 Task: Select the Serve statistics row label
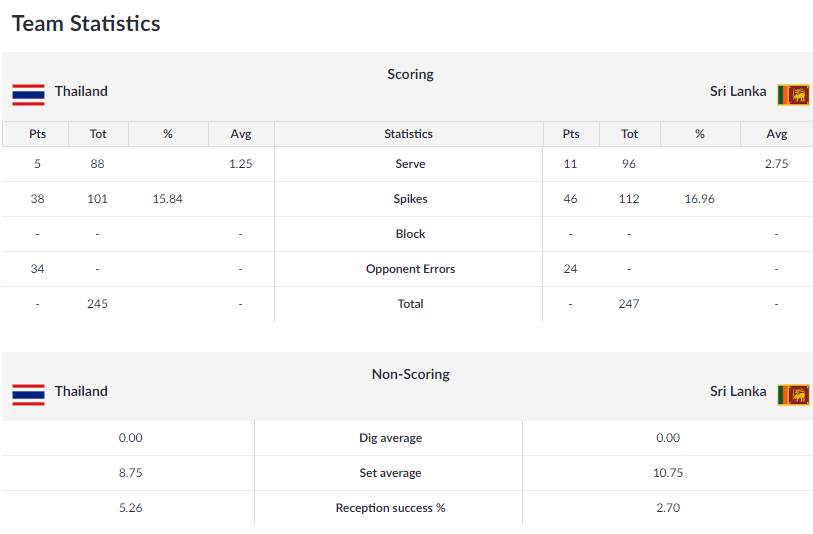[x=410, y=164]
